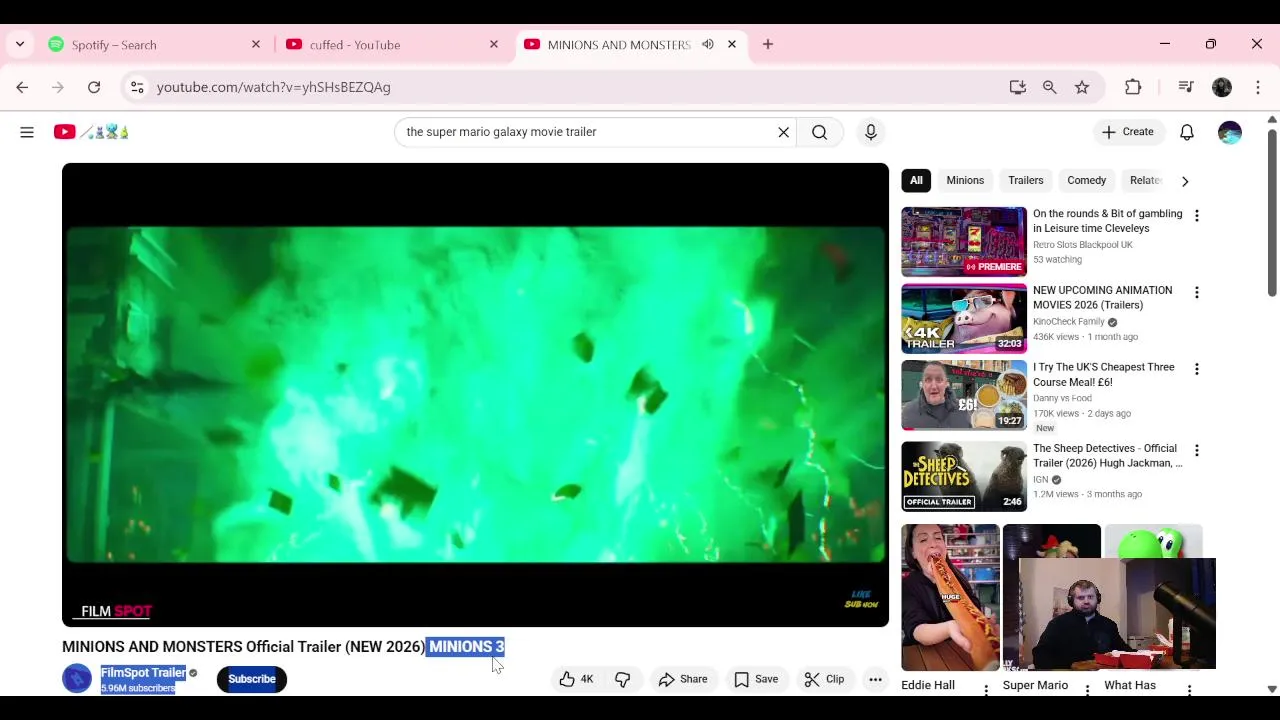Save the video to playlist
The width and height of the screenshot is (1280, 720).
click(756, 679)
